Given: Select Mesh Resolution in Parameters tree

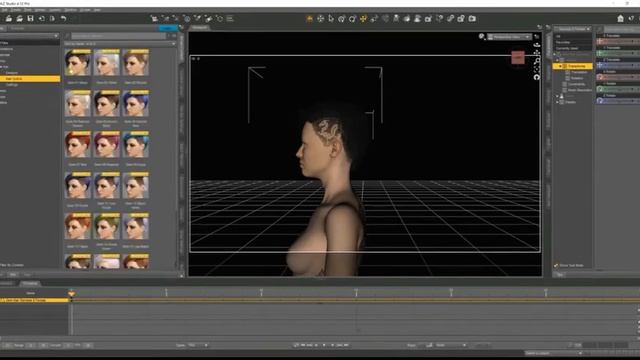Looking at the screenshot, I should pos(580,90).
